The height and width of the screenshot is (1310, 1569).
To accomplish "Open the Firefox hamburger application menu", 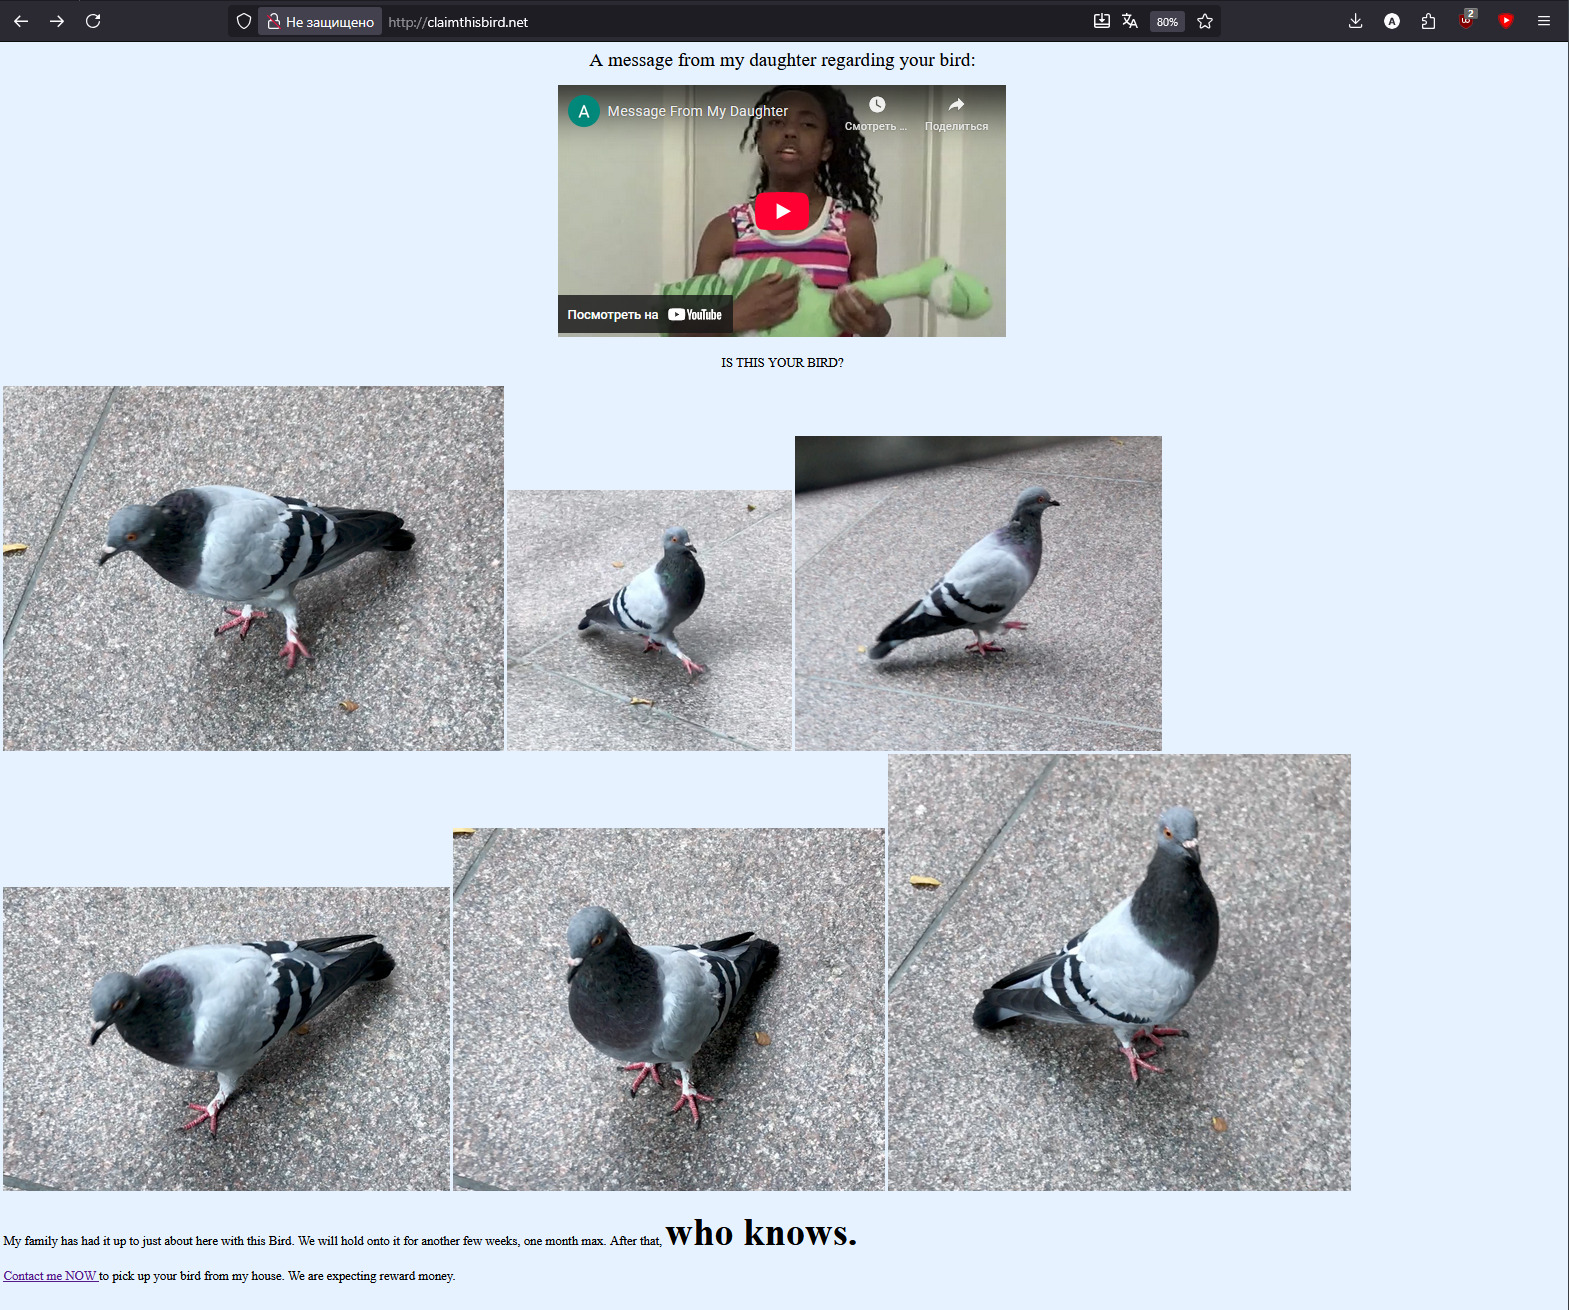I will click(1544, 21).
